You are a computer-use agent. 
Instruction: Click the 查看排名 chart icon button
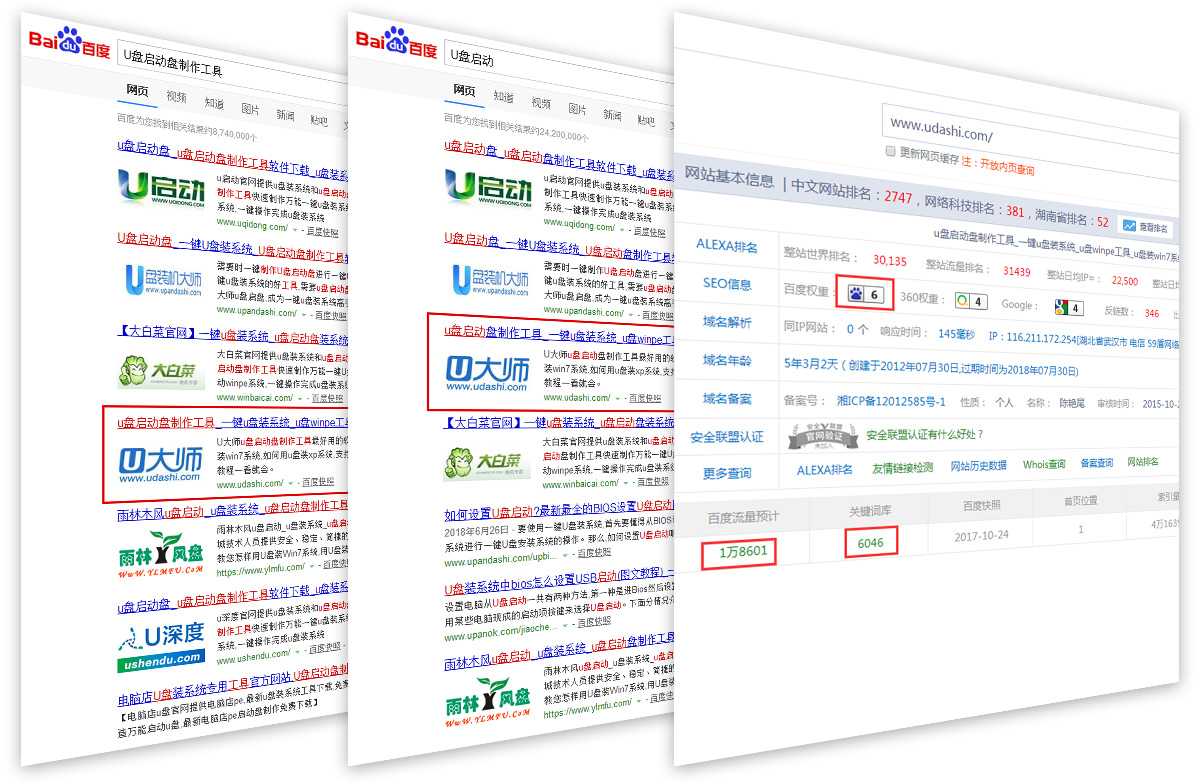pos(1130,226)
